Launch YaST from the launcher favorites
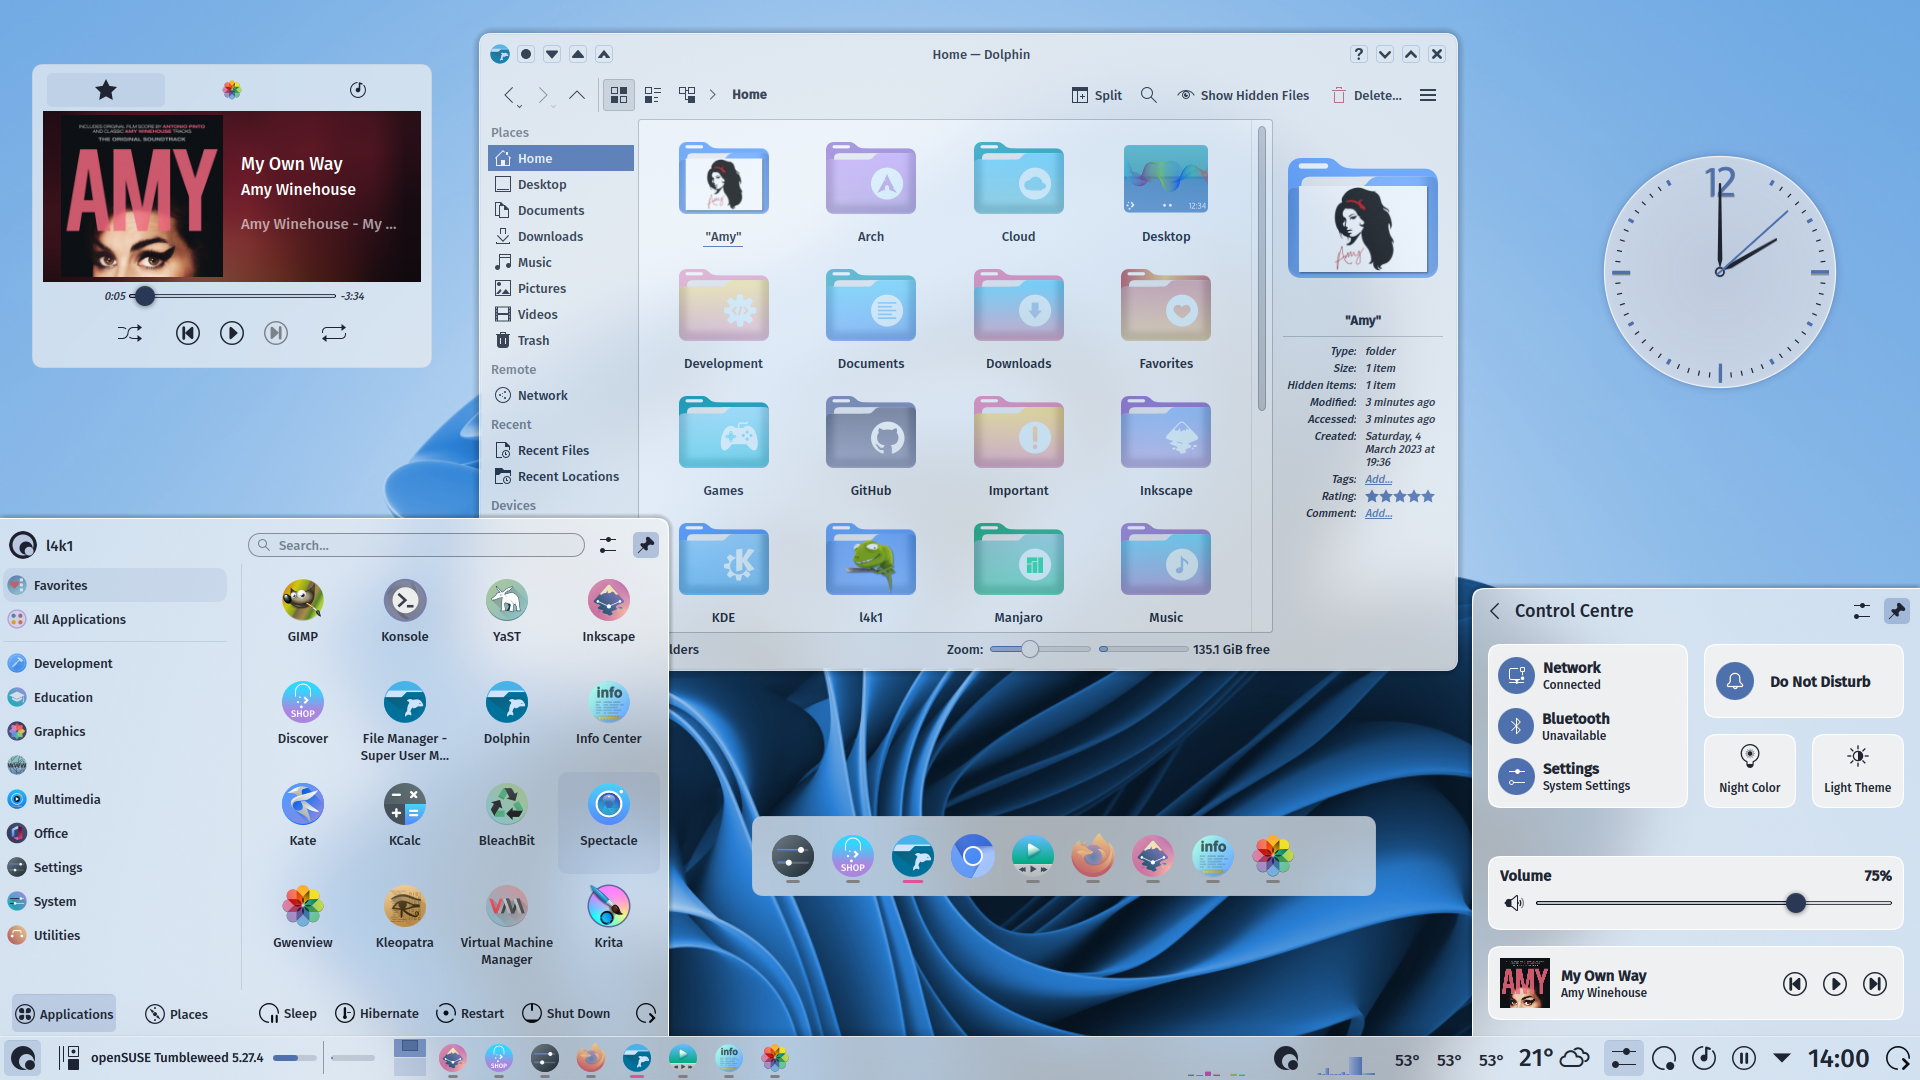This screenshot has width=1920, height=1080. [506, 611]
